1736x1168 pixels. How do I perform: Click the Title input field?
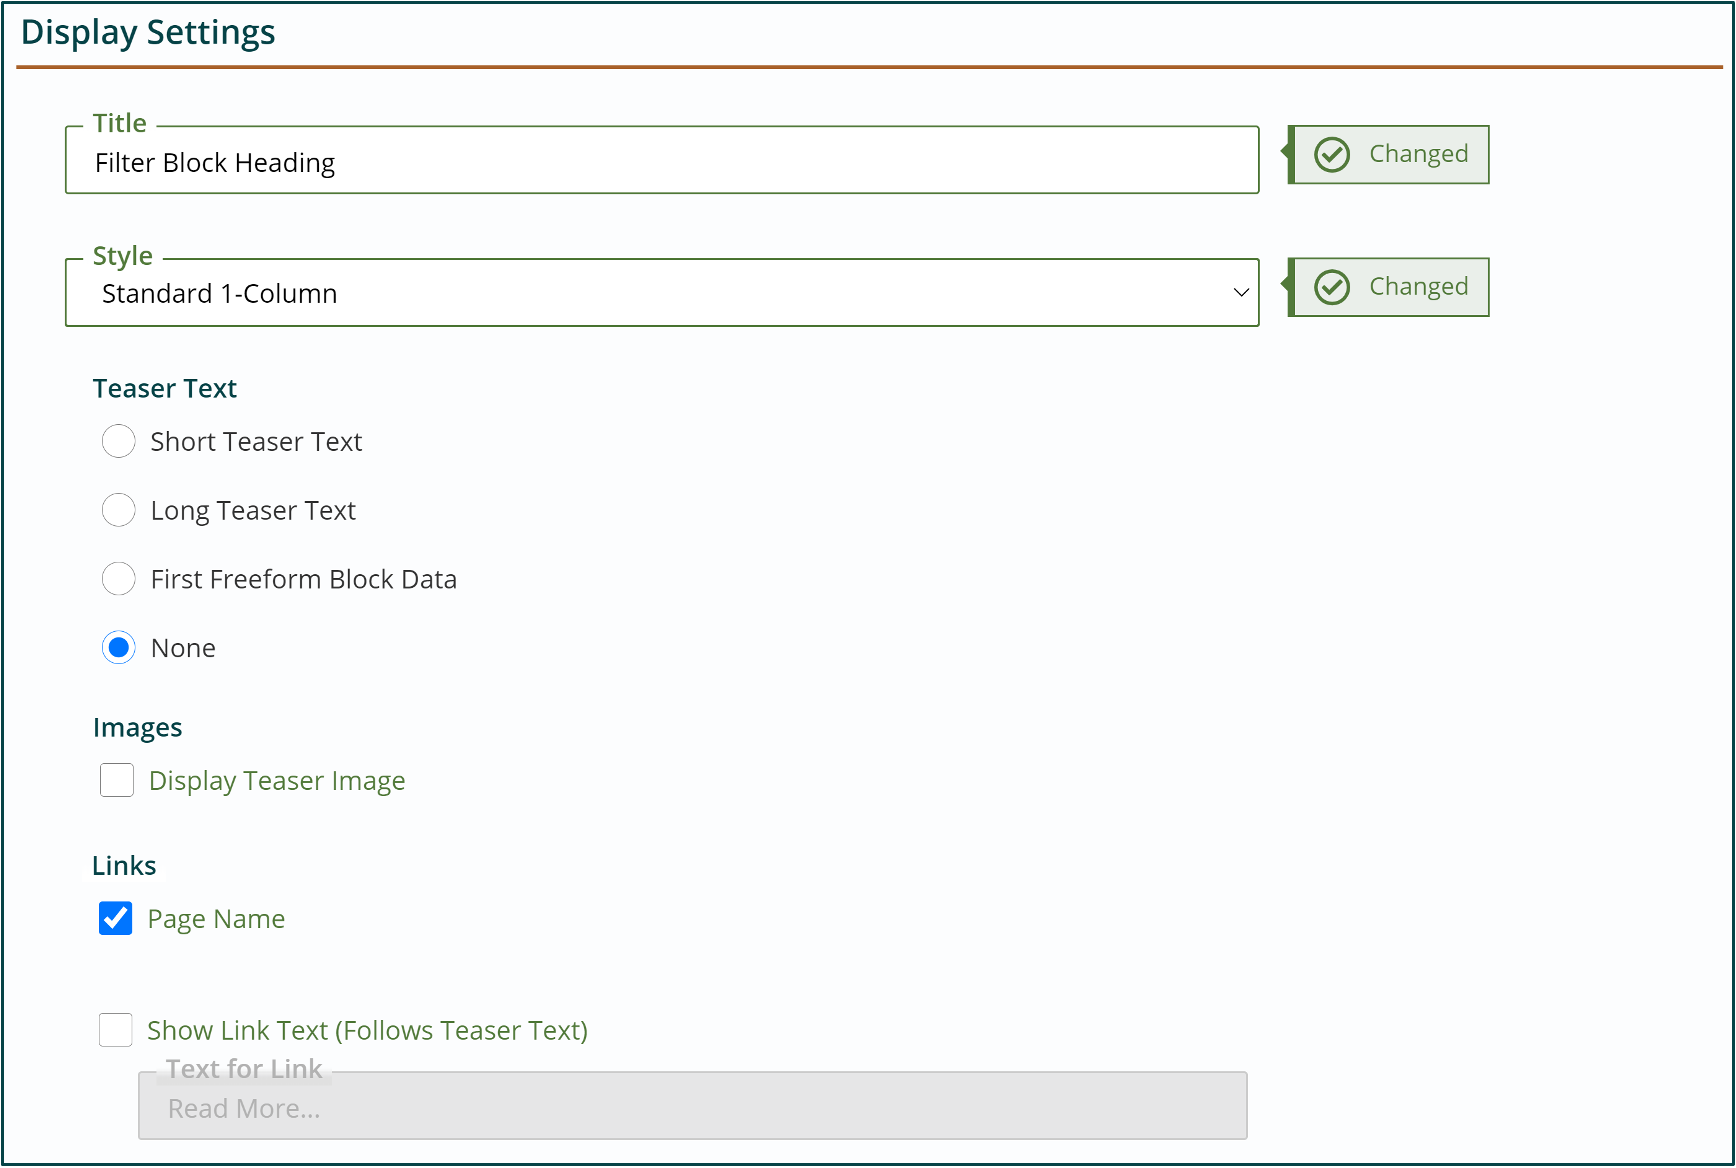(x=662, y=161)
